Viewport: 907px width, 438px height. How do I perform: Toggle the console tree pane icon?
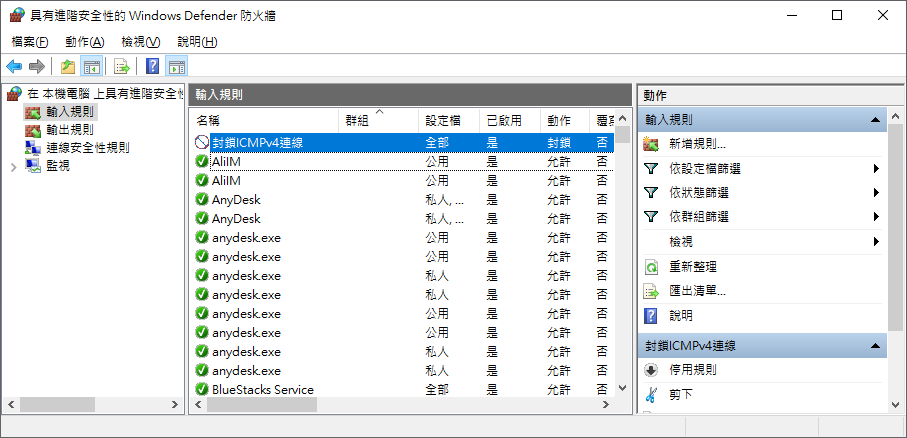(x=91, y=67)
